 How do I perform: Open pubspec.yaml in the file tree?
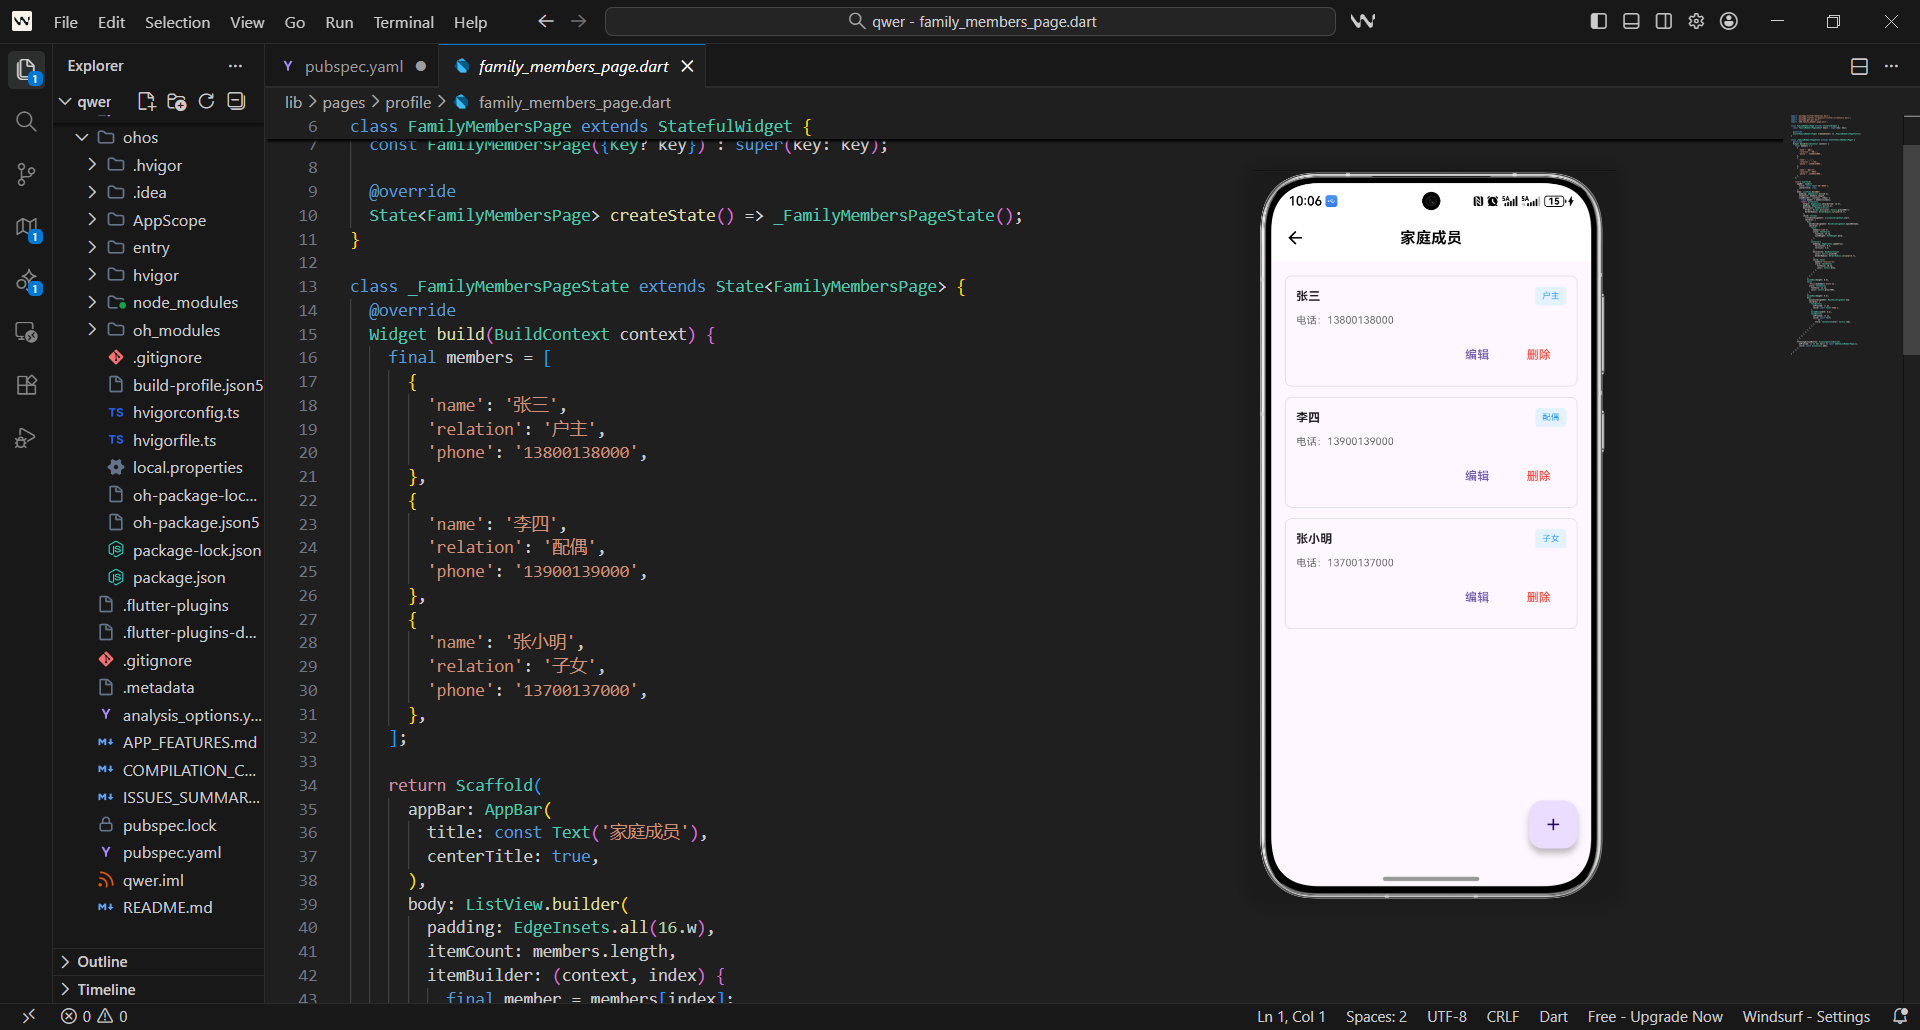point(172,852)
